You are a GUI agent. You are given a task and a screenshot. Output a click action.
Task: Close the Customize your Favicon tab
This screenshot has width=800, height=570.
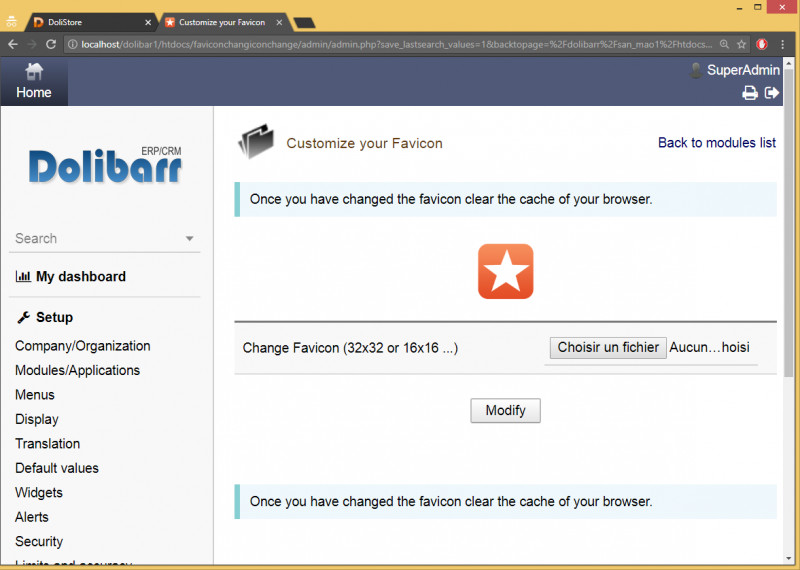[279, 22]
